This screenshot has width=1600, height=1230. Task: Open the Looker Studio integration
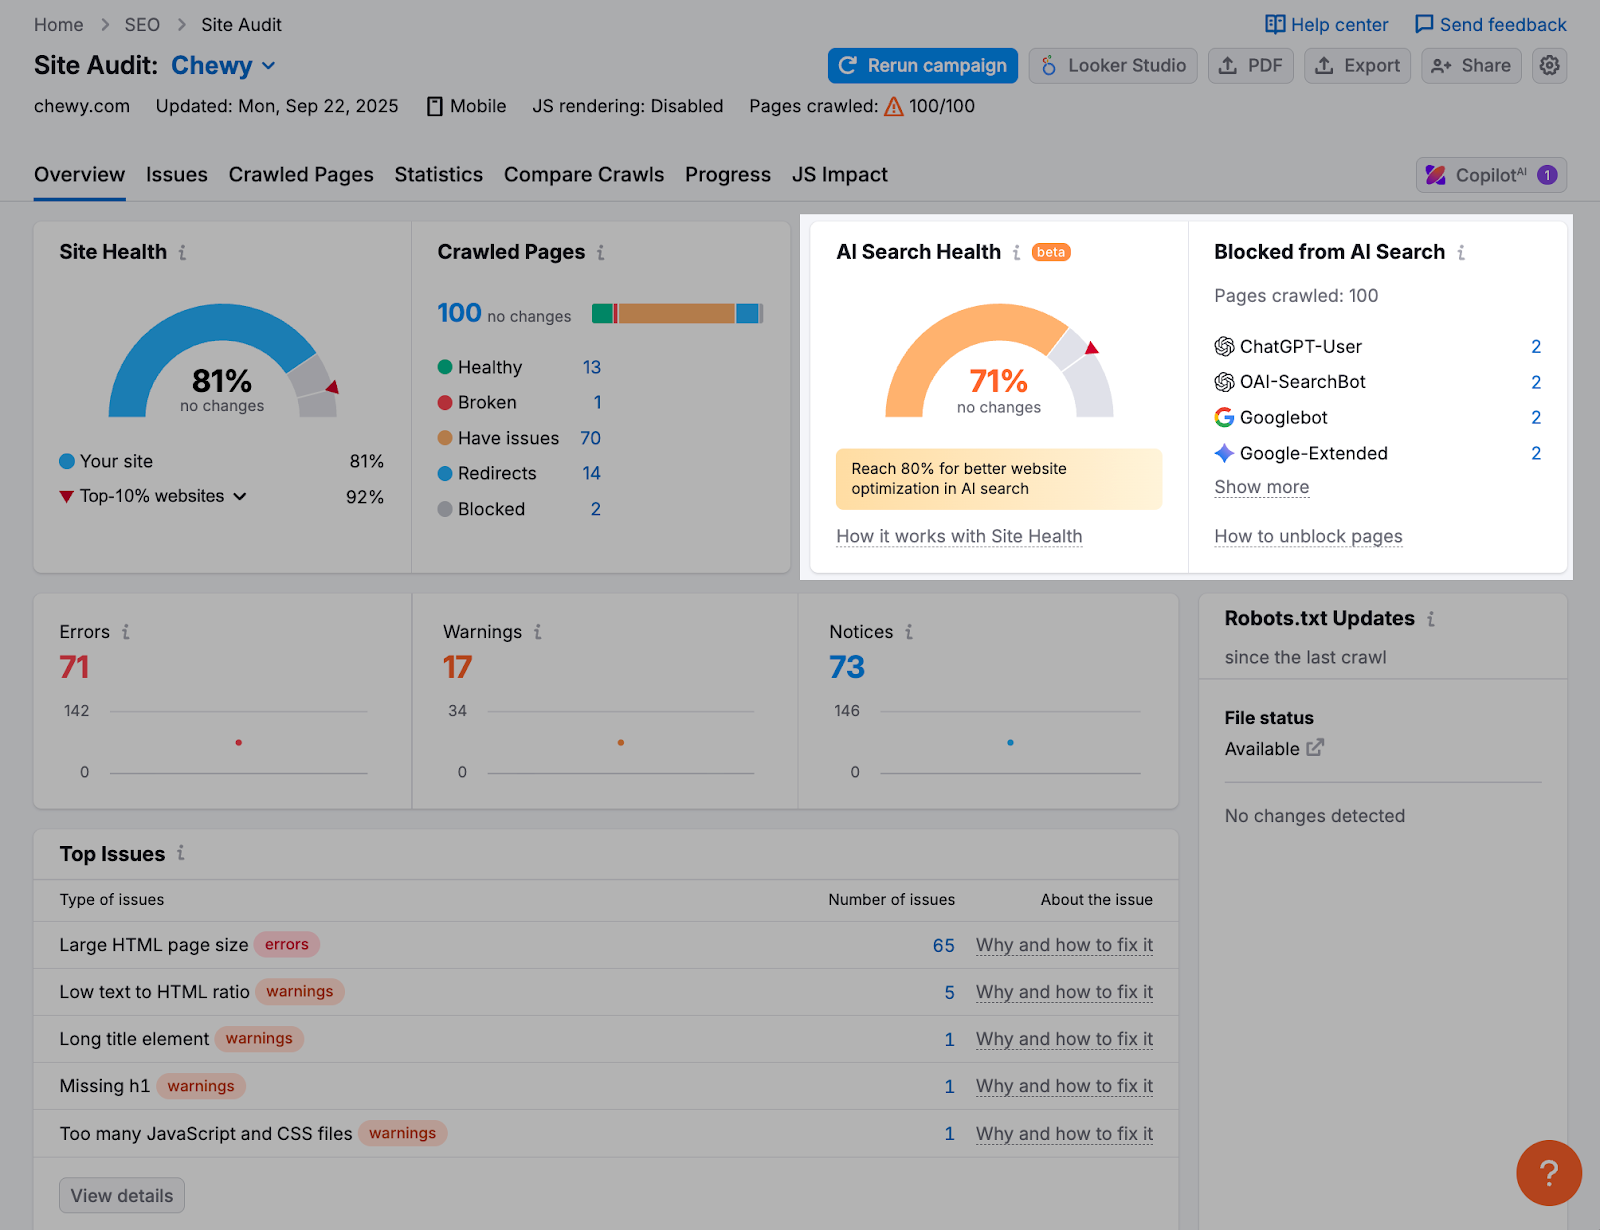[x=1112, y=65]
